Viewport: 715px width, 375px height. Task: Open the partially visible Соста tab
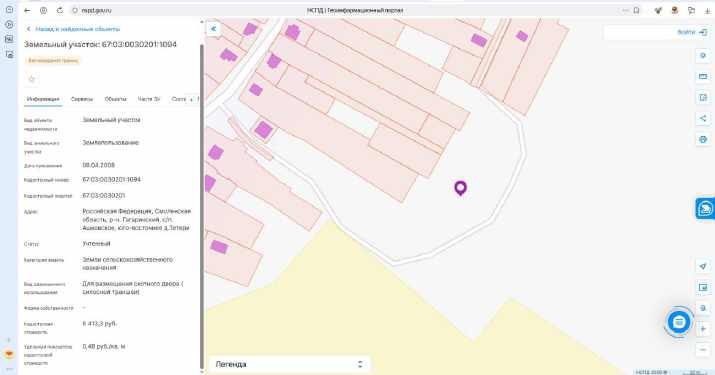coord(178,99)
